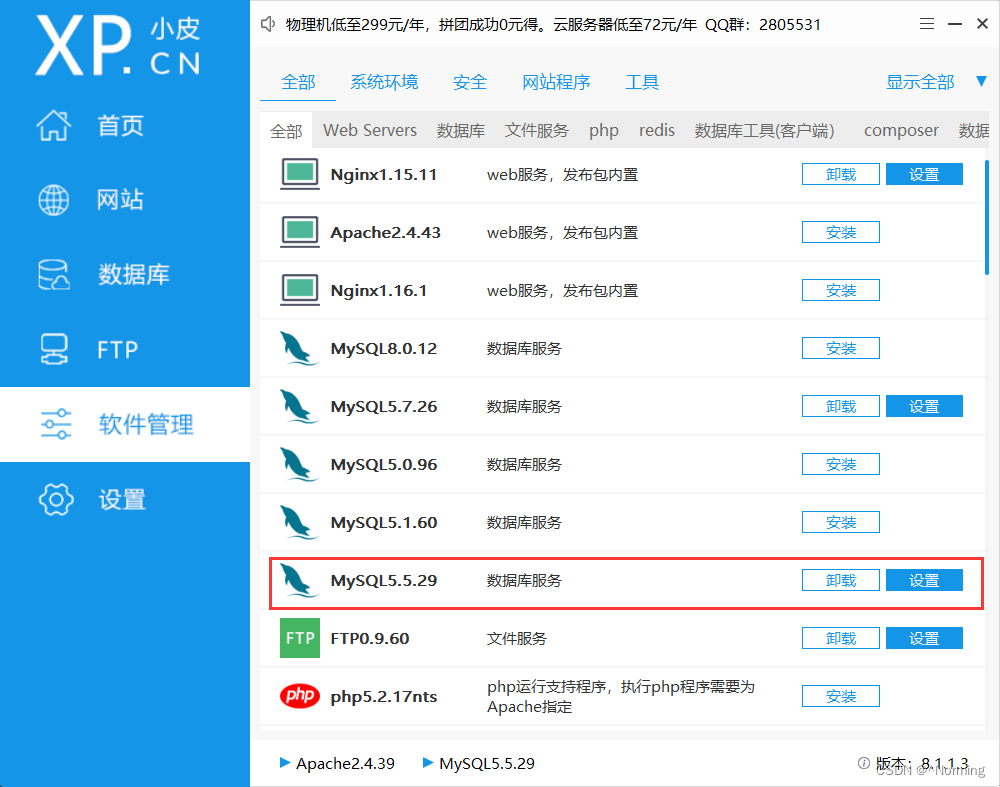Click the FTP server icon in the sidebar
This screenshot has width=1000, height=787.
[54, 349]
